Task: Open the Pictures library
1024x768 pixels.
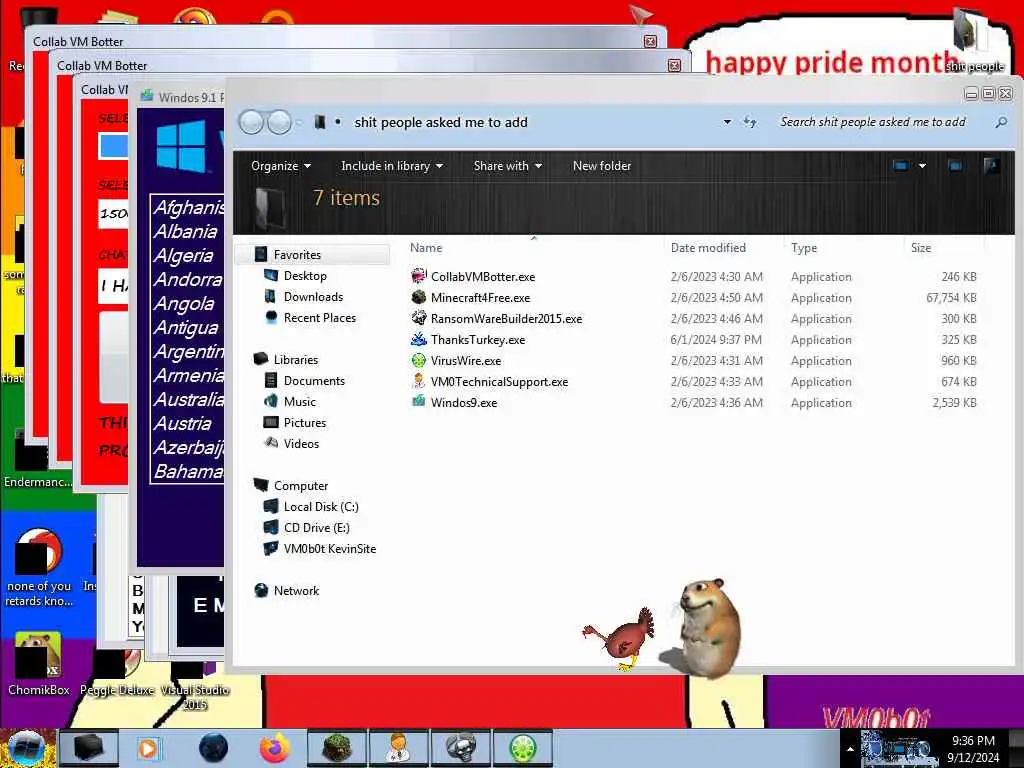Action: [x=305, y=423]
